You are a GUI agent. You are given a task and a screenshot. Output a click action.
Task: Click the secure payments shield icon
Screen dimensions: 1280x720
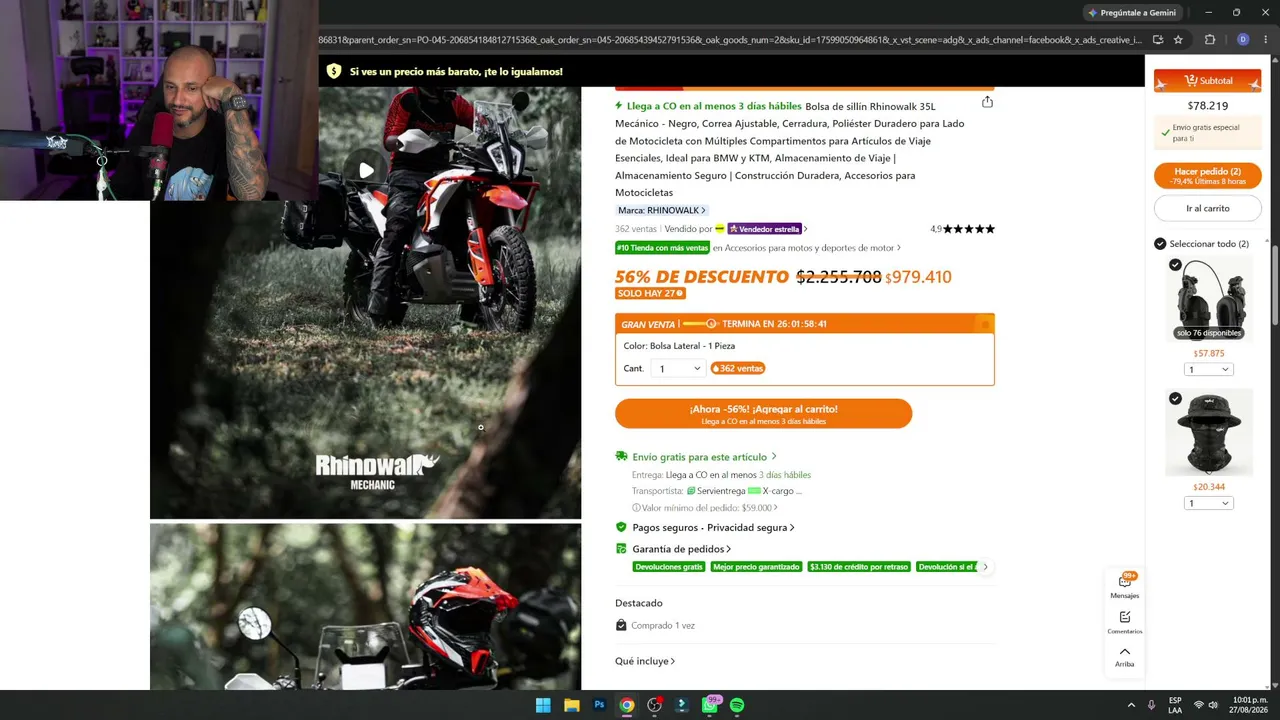621,527
